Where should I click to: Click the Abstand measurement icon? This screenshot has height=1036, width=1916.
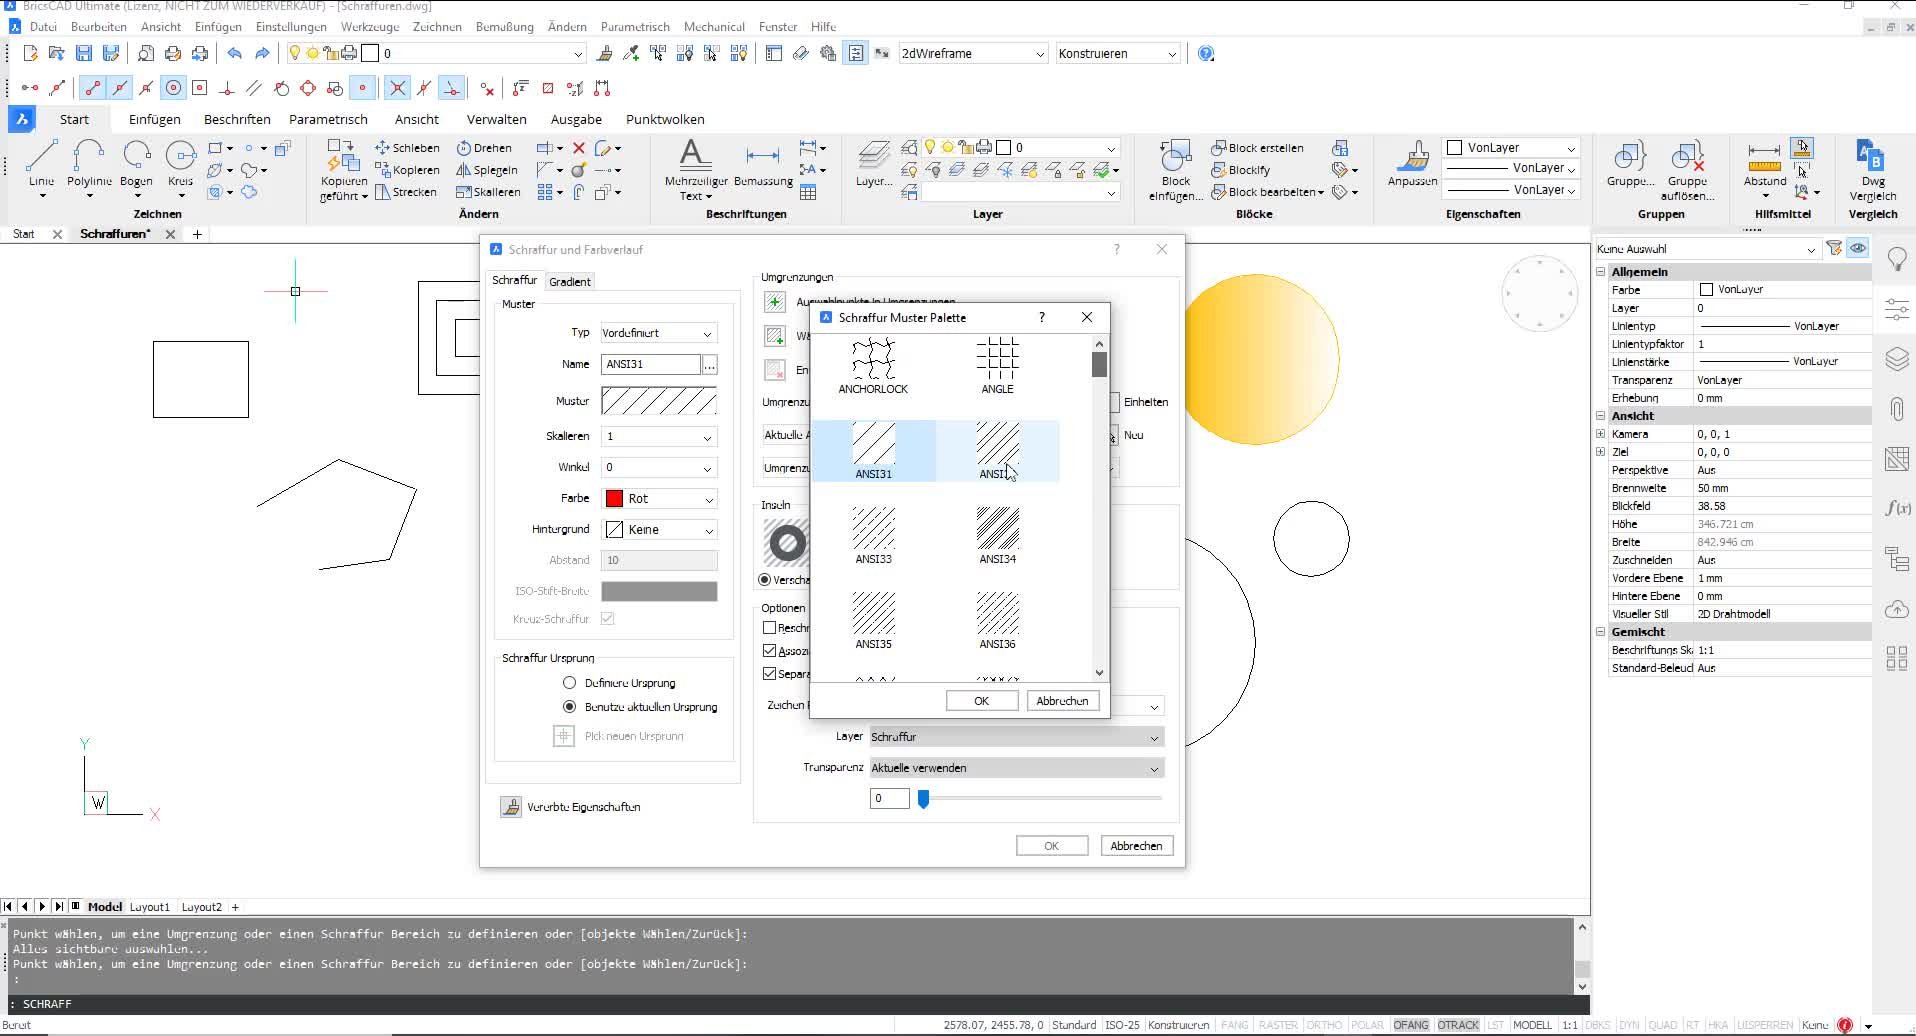pos(1764,164)
